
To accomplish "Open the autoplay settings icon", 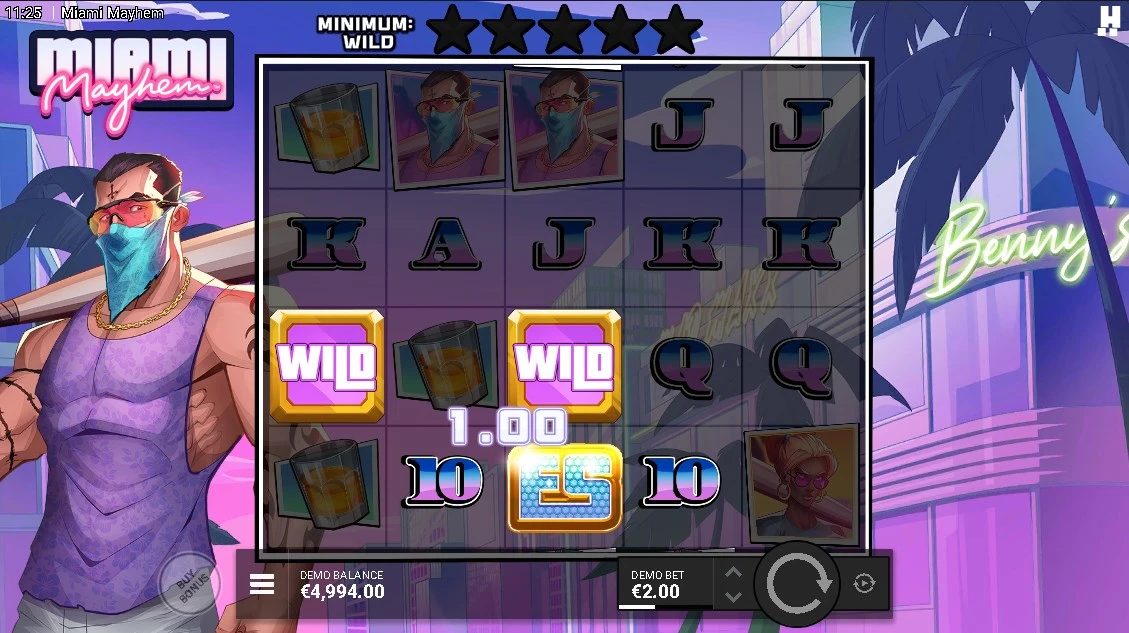I will [x=864, y=583].
